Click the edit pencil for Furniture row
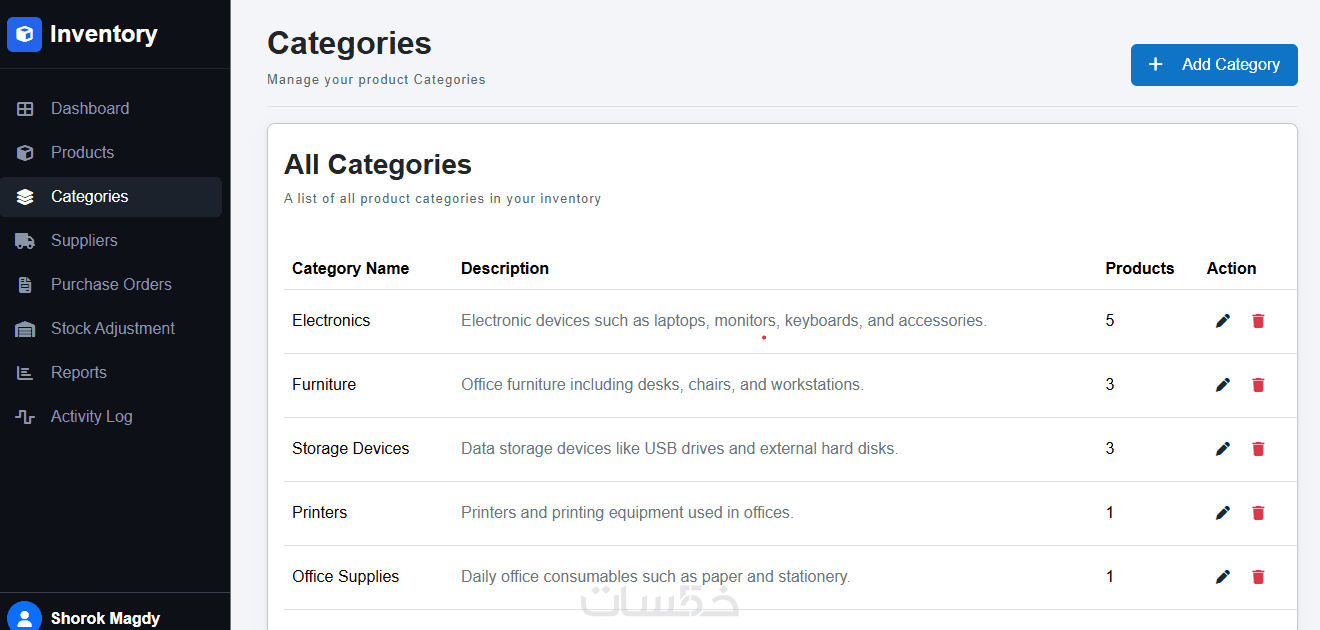This screenshot has width=1320, height=630. [x=1222, y=385]
